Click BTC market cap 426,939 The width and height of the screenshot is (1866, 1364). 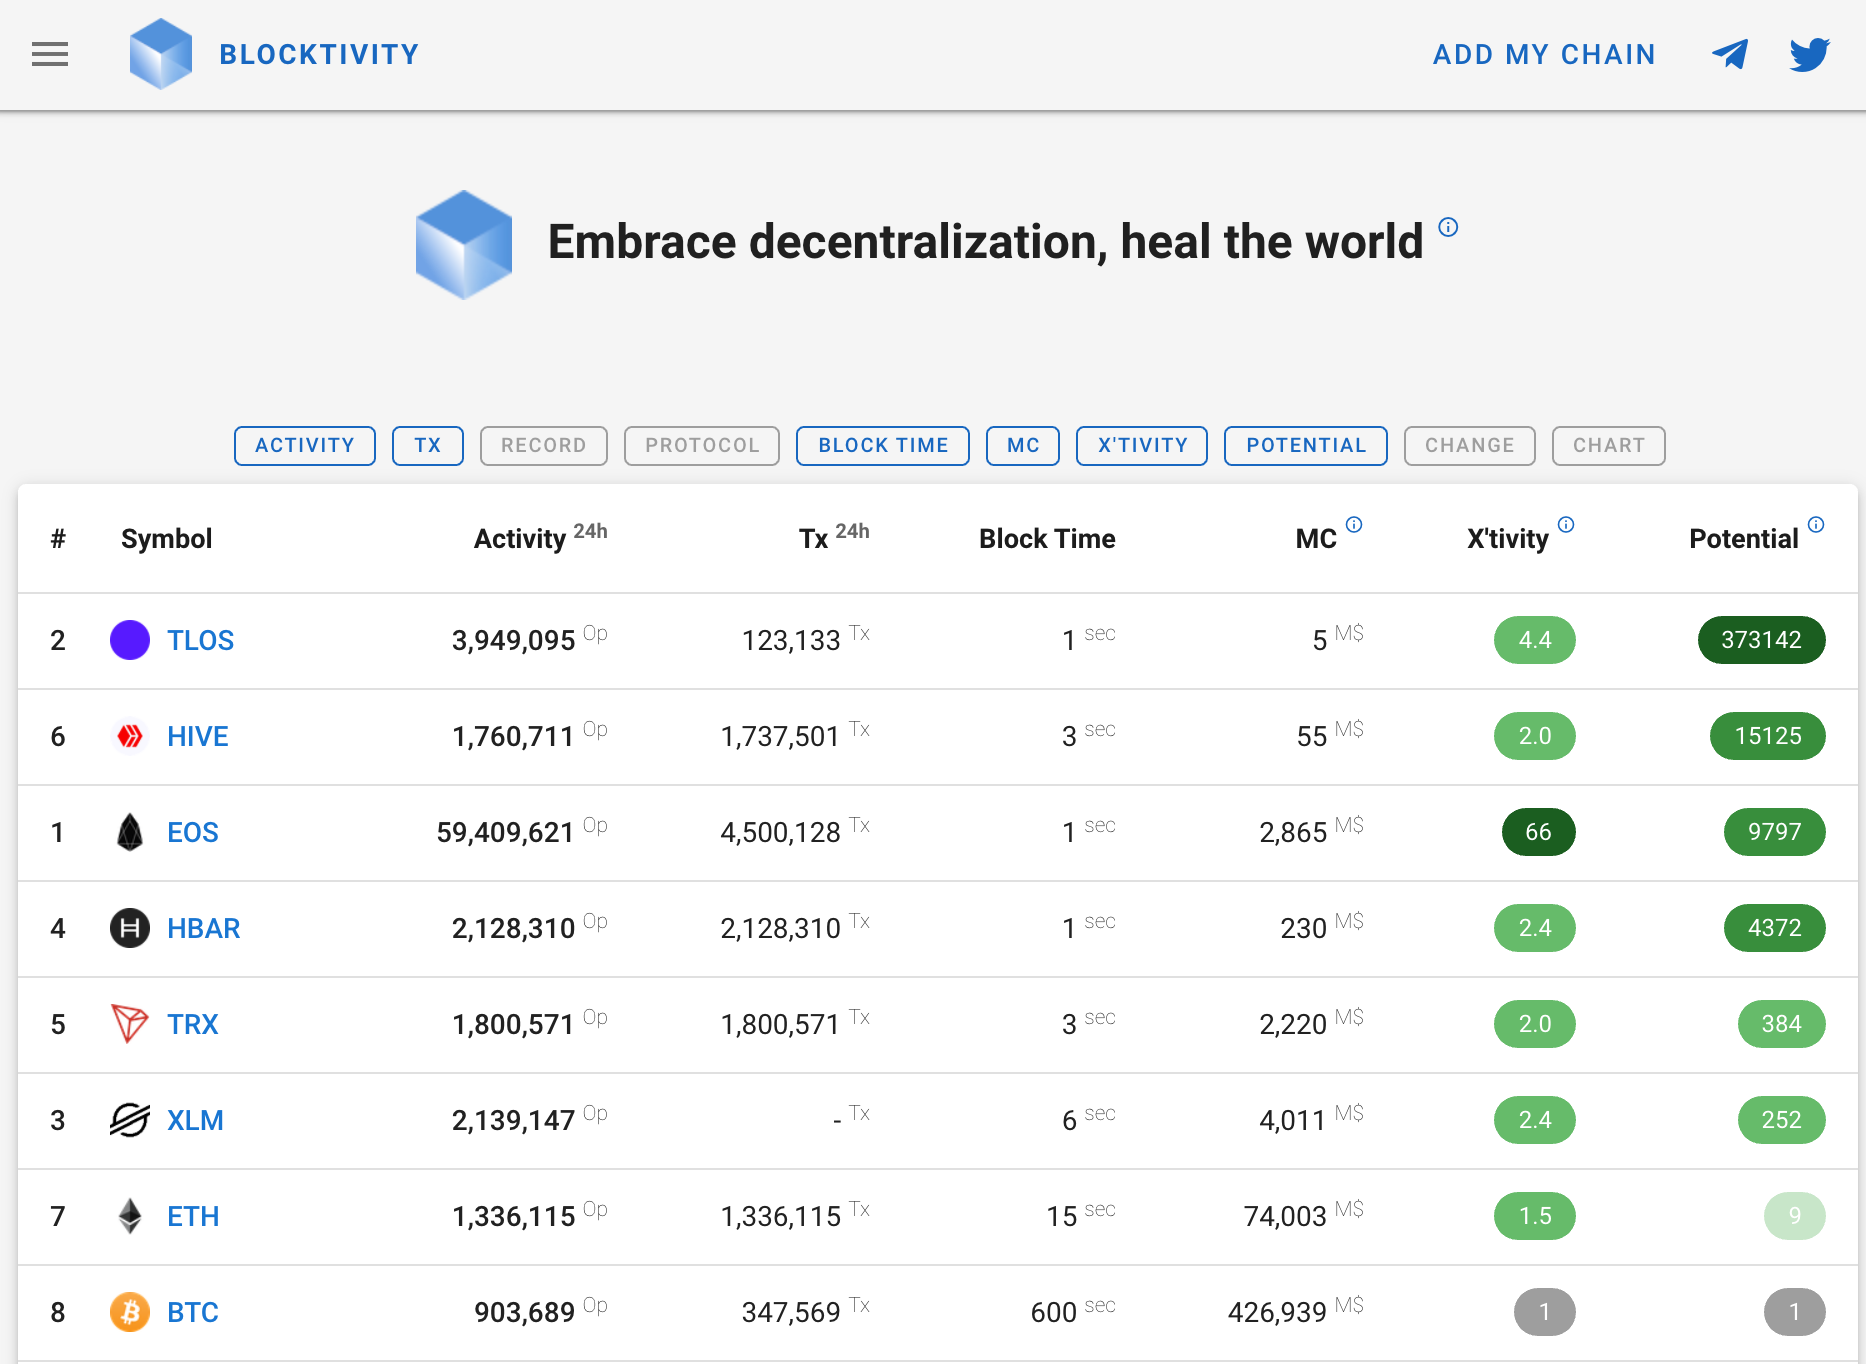tap(1277, 1312)
